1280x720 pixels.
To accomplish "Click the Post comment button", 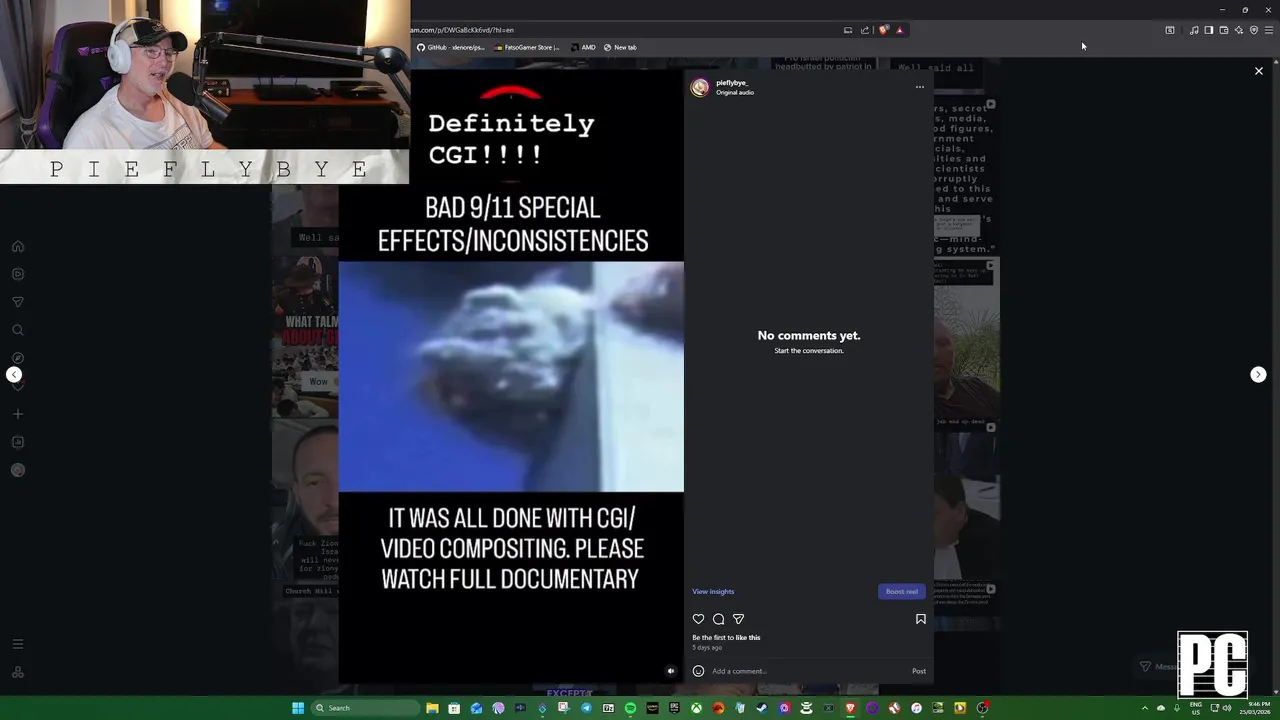I will tap(919, 671).
